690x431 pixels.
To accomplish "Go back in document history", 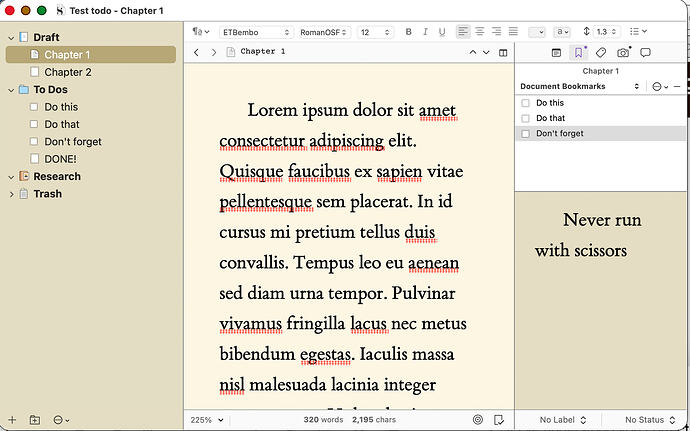I will click(196, 52).
